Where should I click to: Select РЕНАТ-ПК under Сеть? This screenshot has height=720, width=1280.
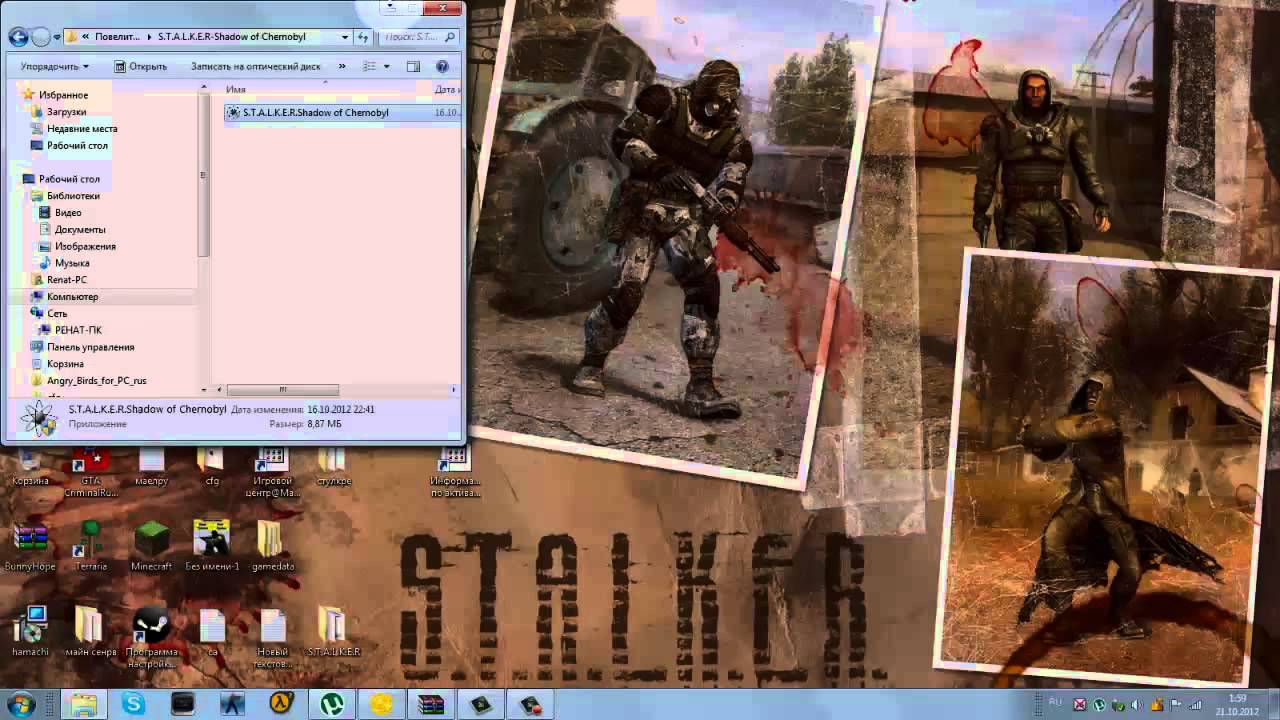tap(78, 330)
